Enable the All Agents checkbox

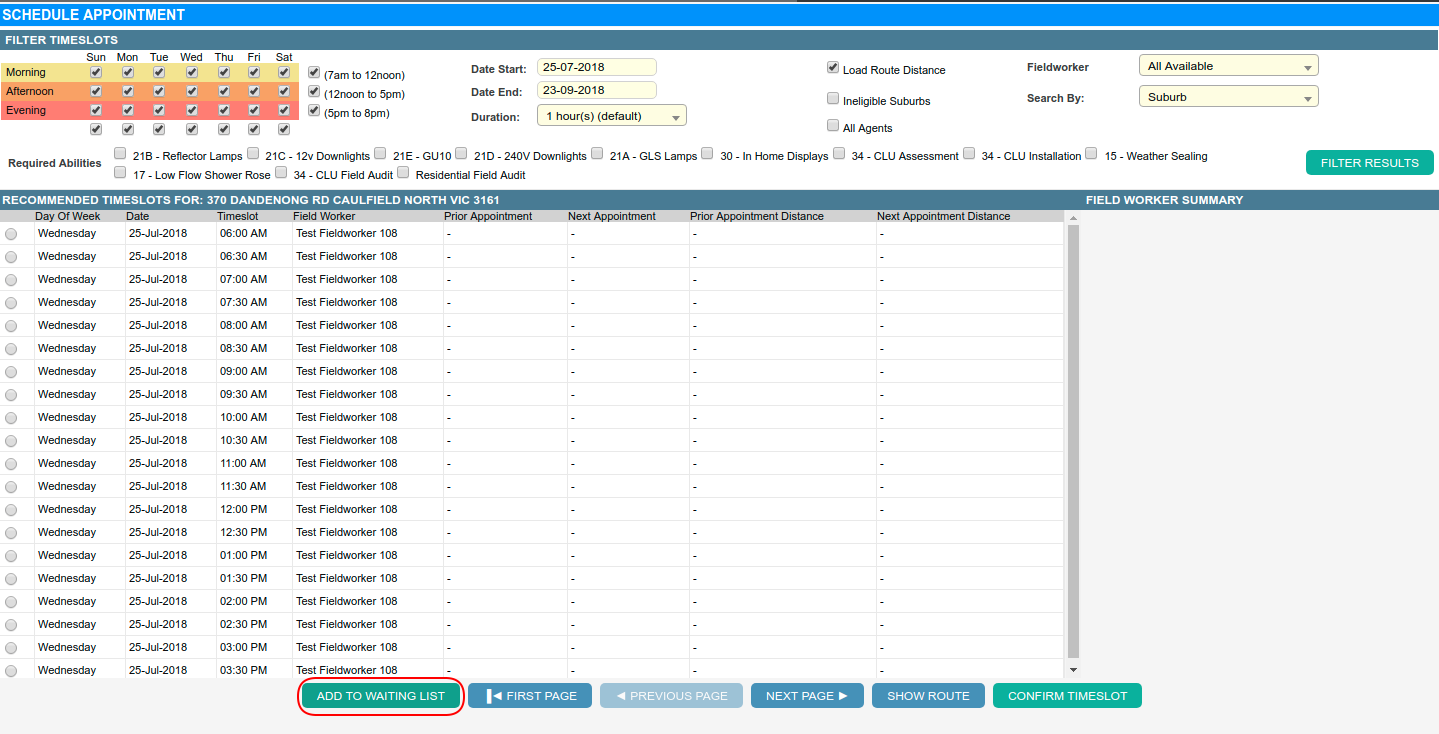click(833, 126)
